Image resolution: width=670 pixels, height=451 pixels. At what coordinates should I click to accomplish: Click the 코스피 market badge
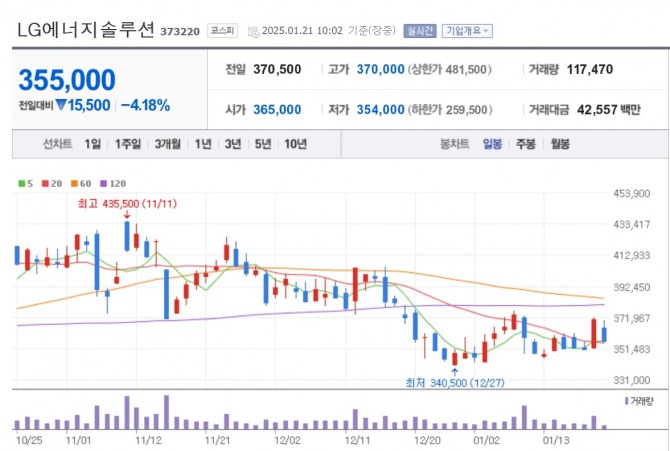[x=221, y=31]
